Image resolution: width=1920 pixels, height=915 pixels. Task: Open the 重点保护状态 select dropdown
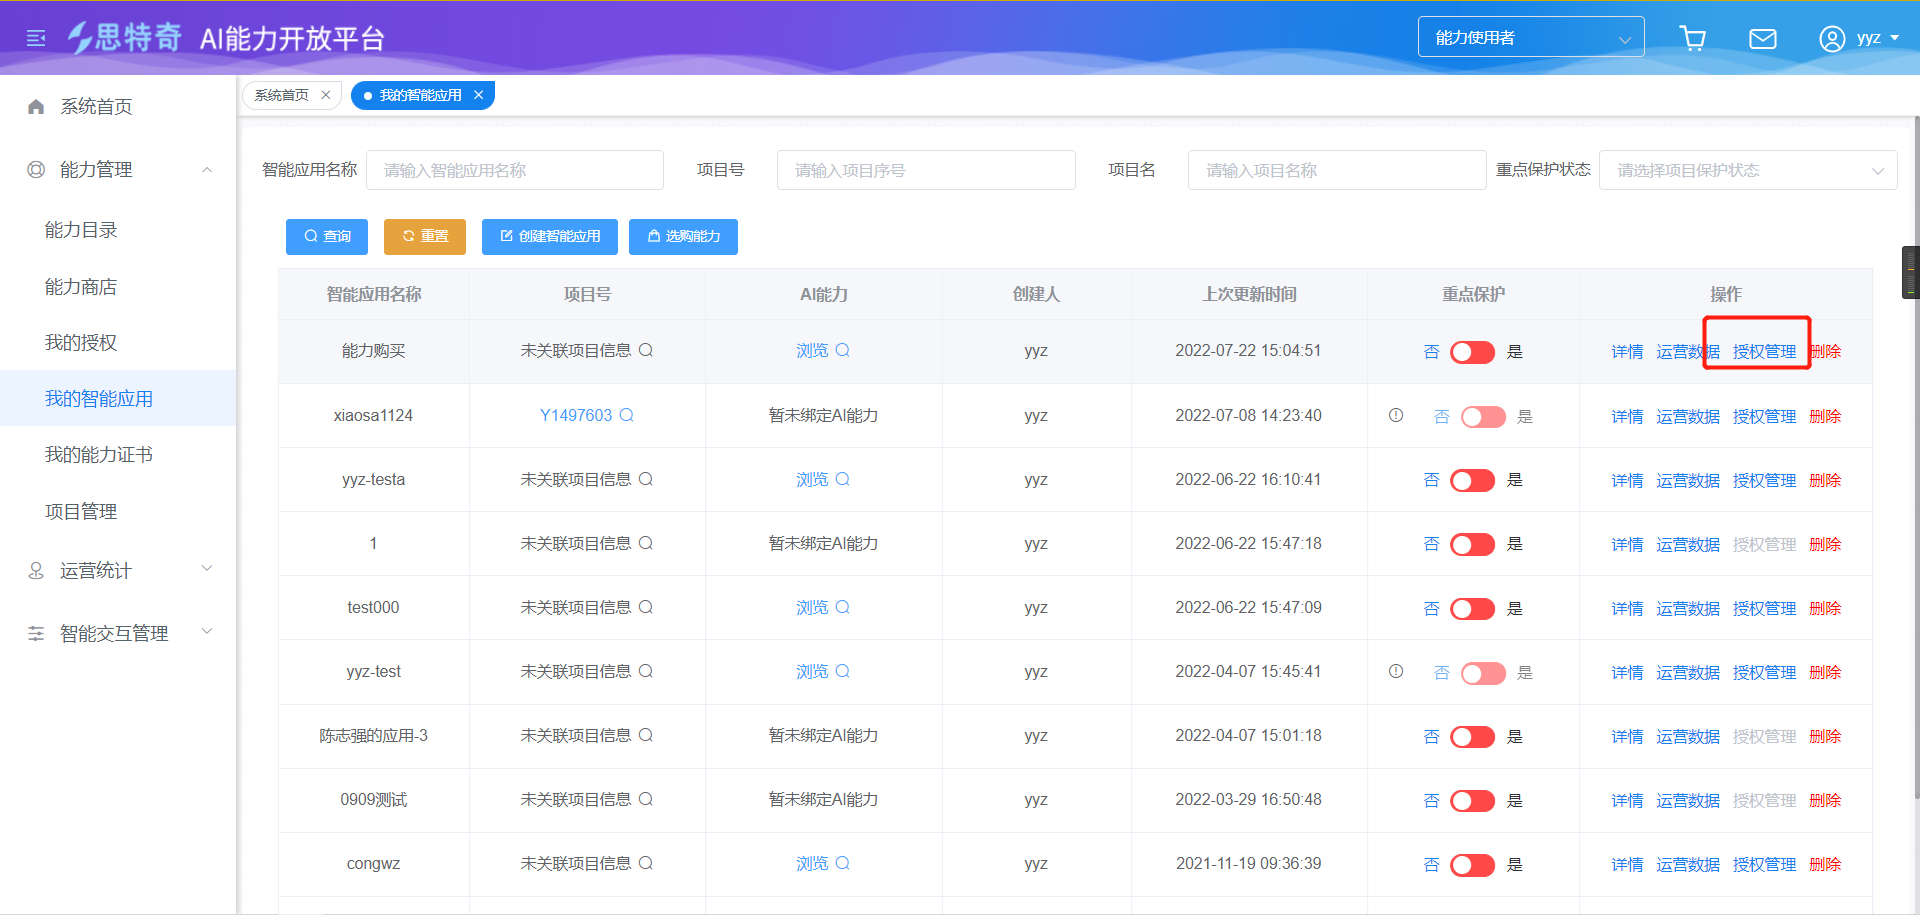click(1748, 170)
